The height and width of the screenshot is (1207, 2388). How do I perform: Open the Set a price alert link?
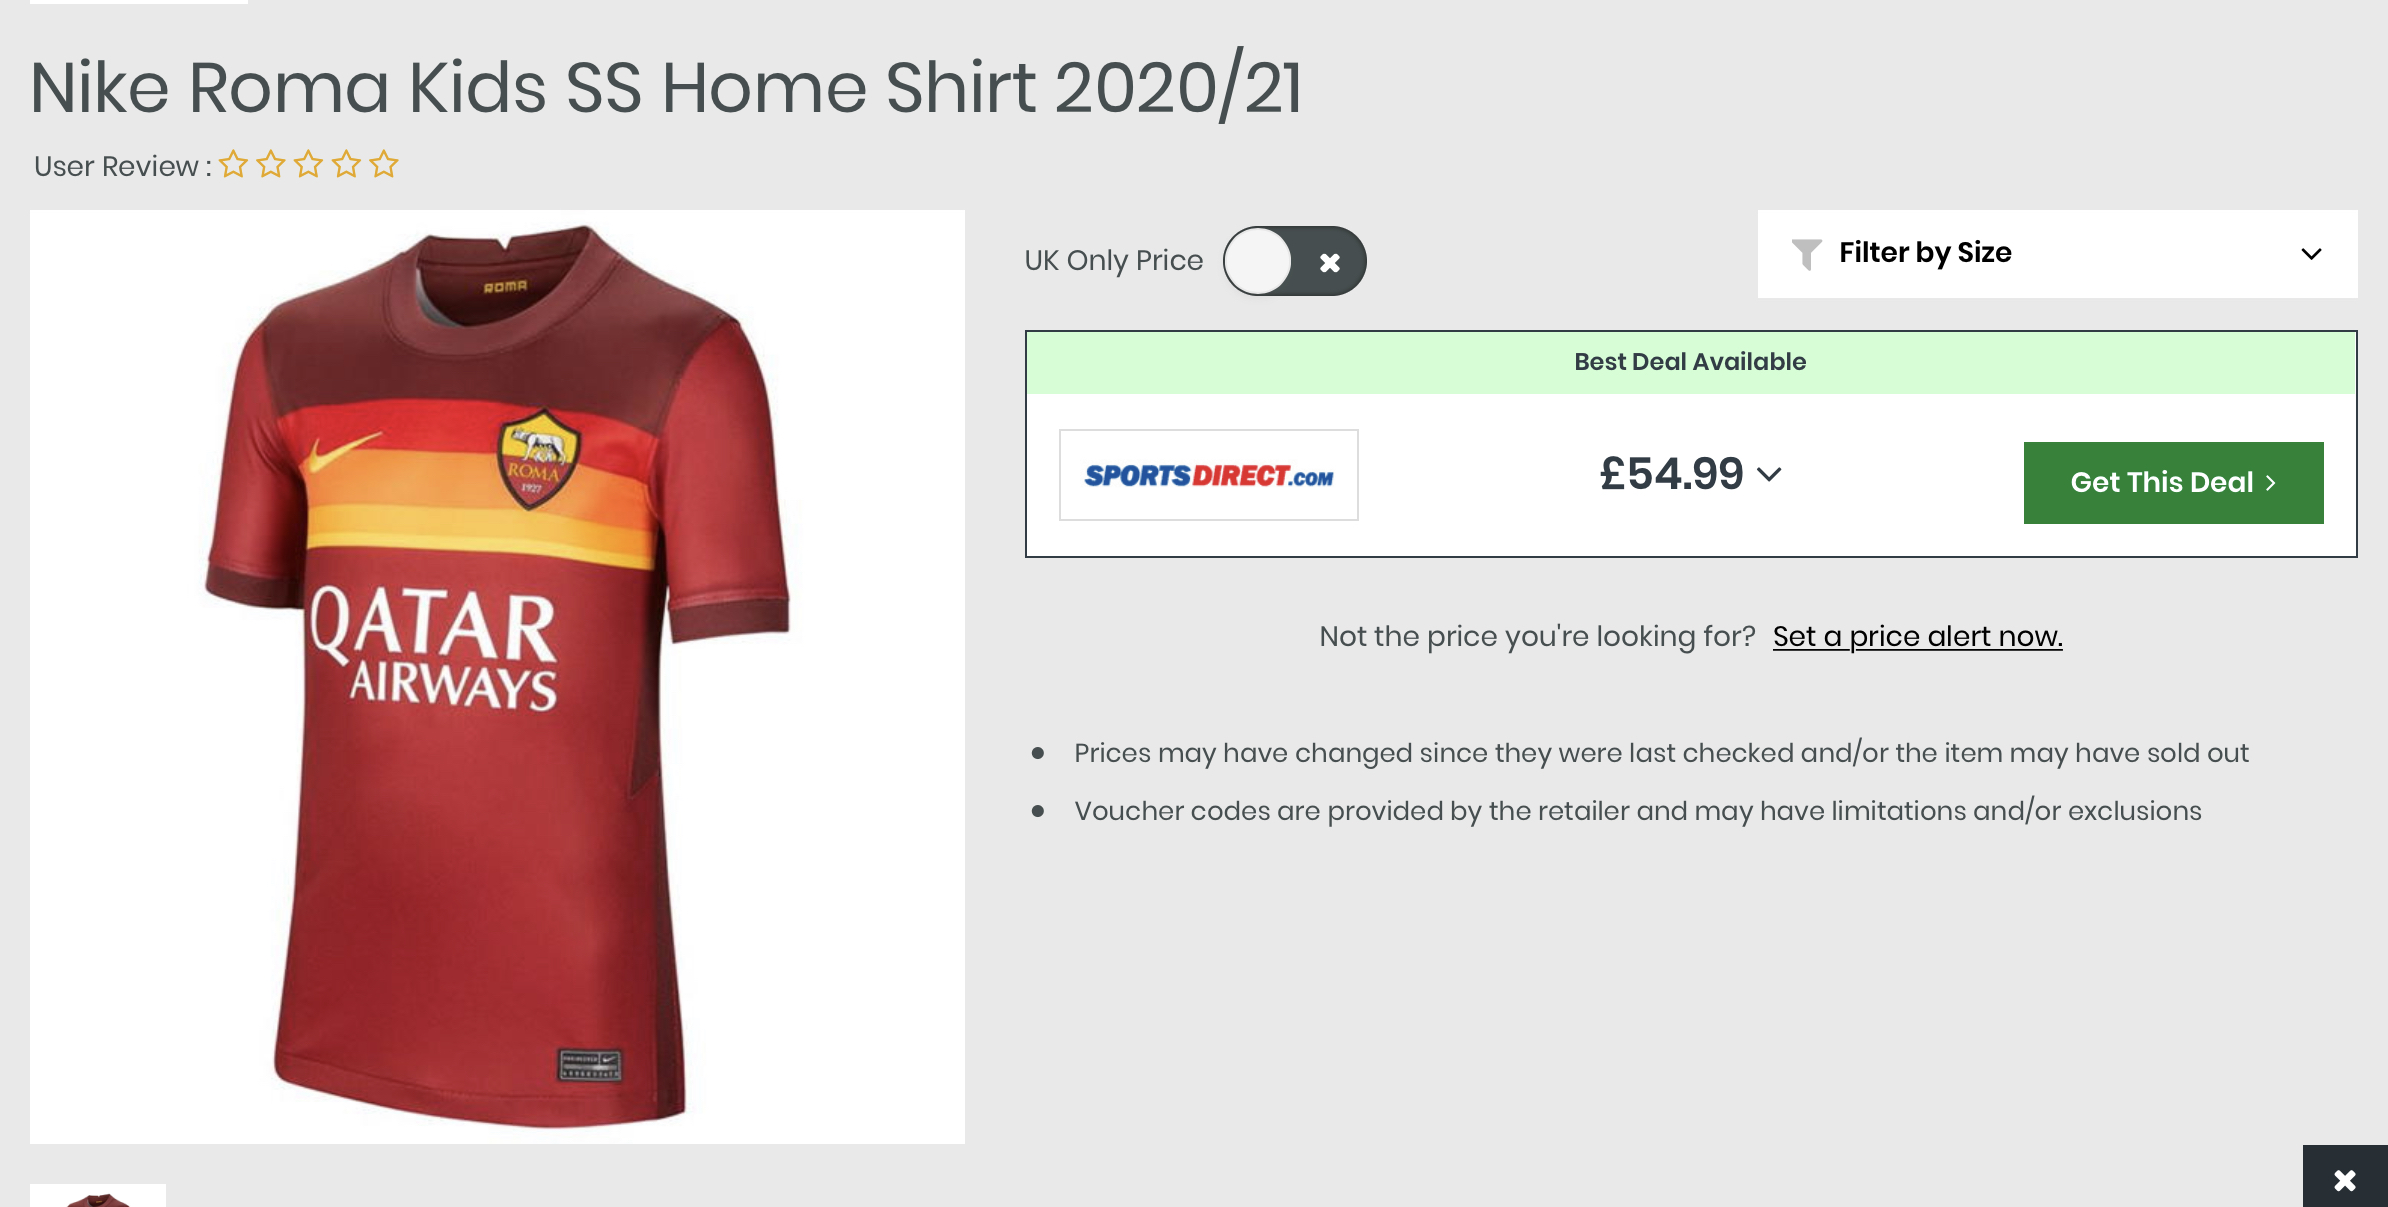point(1917,636)
